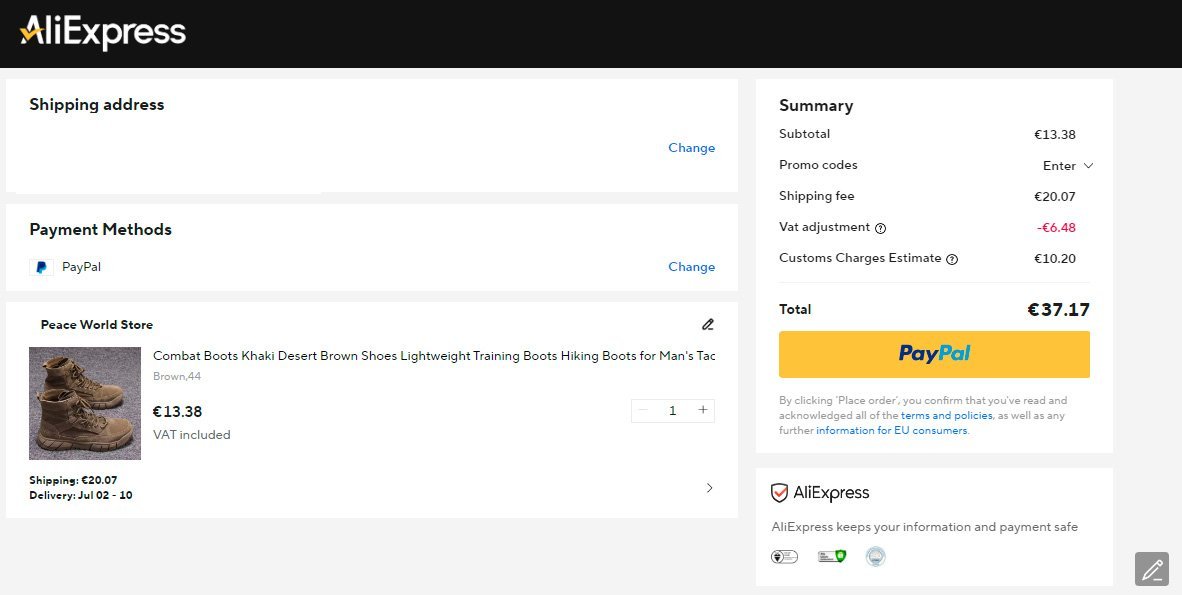The height and width of the screenshot is (595, 1182).
Task: Click the Delivery: Jul 02 - 10 text
Action: pos(81,495)
